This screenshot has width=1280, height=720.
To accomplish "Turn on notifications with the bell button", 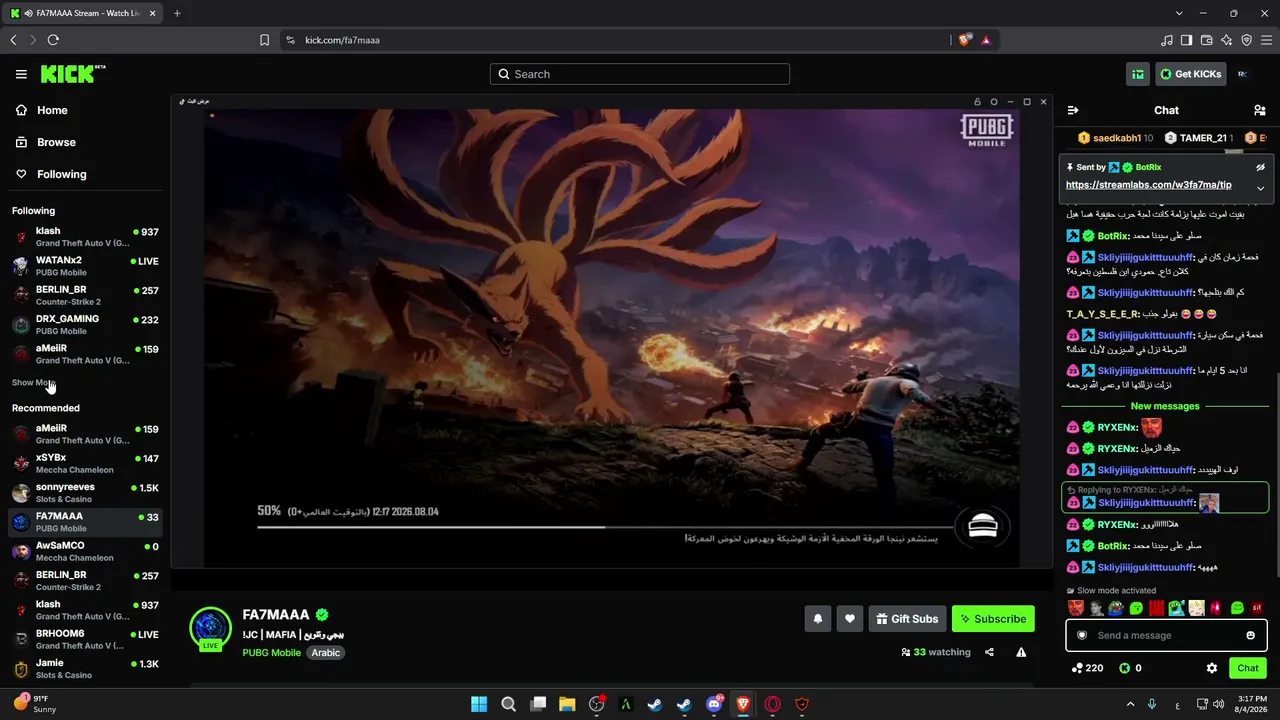I will pyautogui.click(x=817, y=619).
